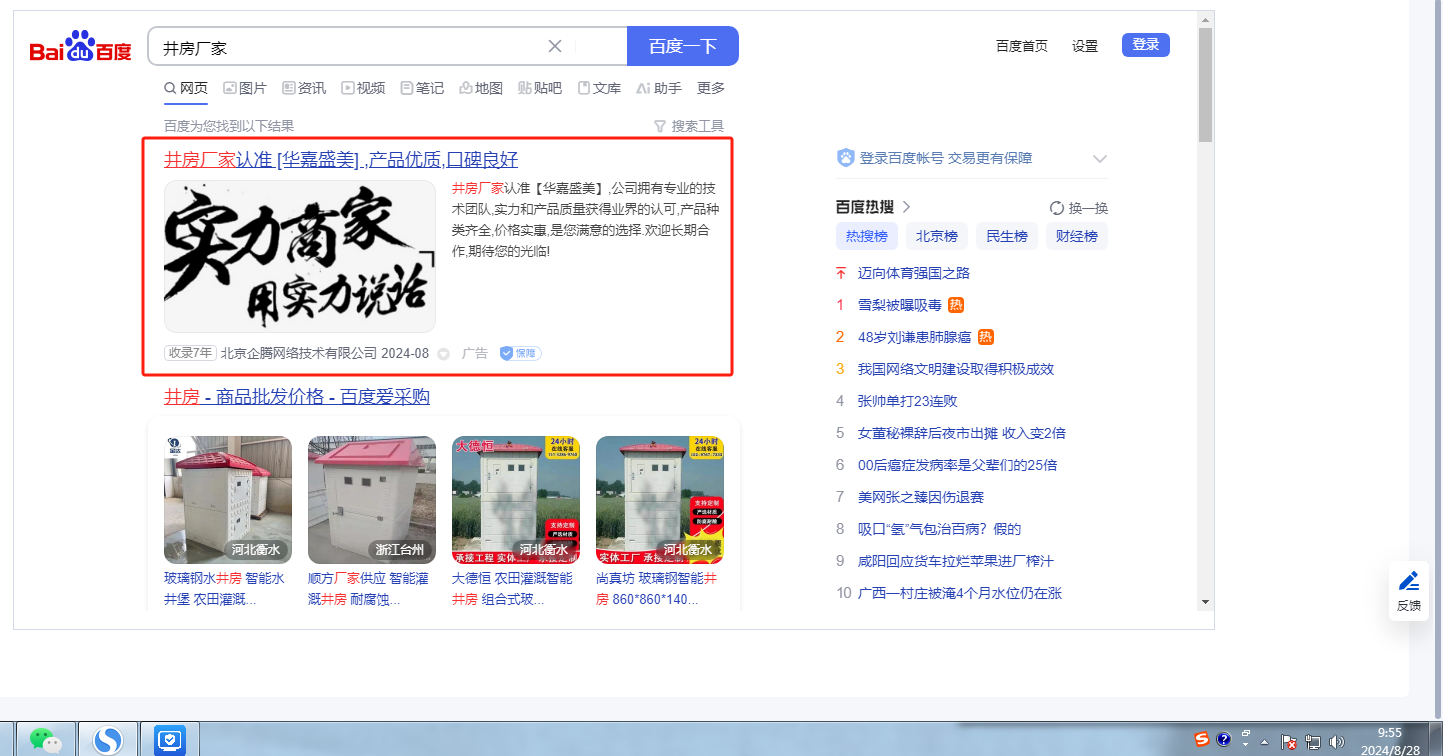Refresh hot searches with 换一换
1443x756 pixels.
[1079, 208]
